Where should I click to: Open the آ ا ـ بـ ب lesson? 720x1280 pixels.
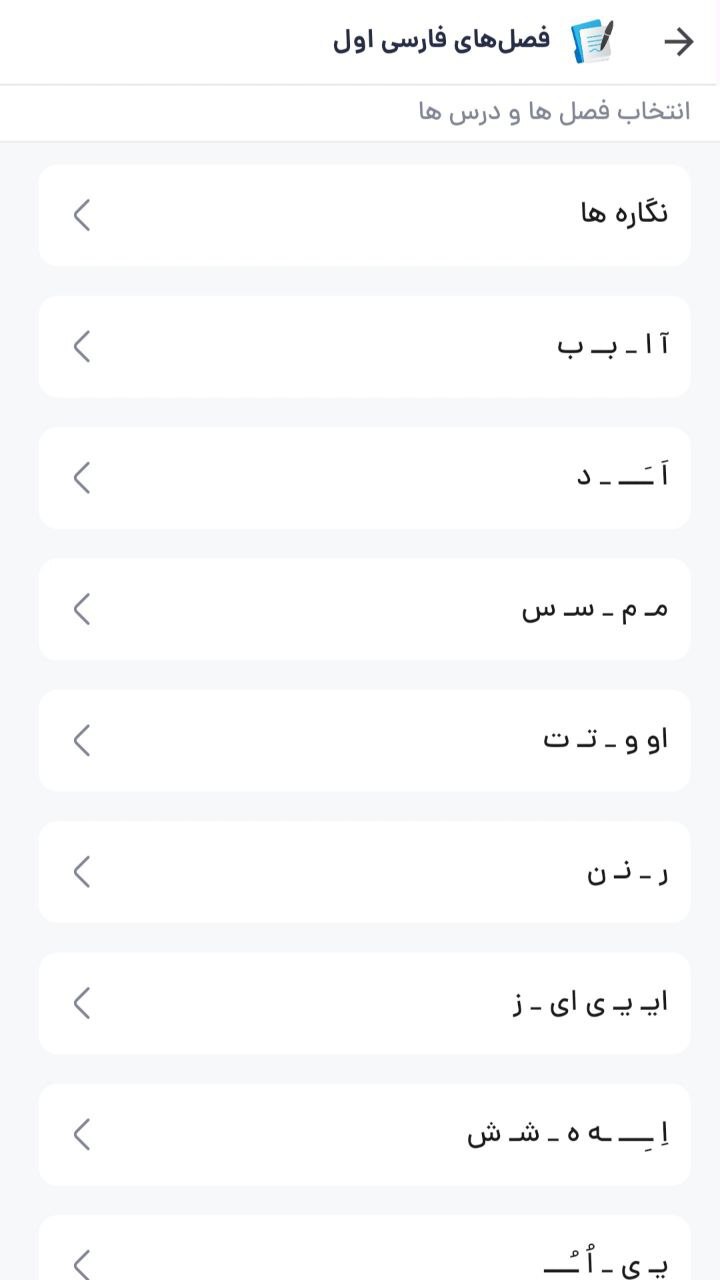(x=613, y=346)
